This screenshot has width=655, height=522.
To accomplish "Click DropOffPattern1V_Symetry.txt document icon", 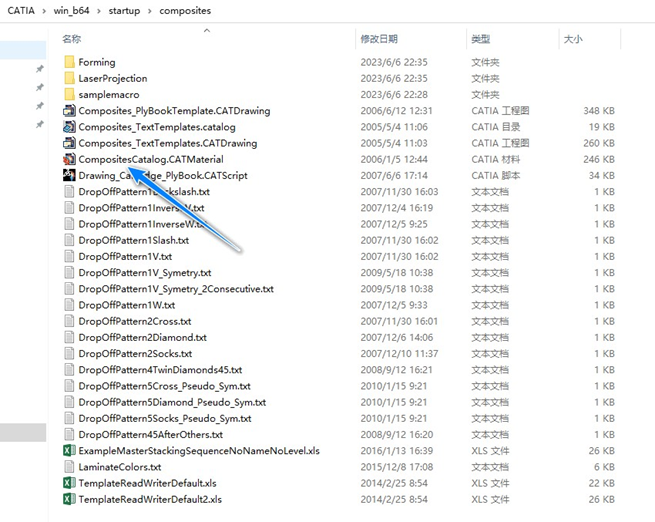I will pyautogui.click(x=69, y=273).
